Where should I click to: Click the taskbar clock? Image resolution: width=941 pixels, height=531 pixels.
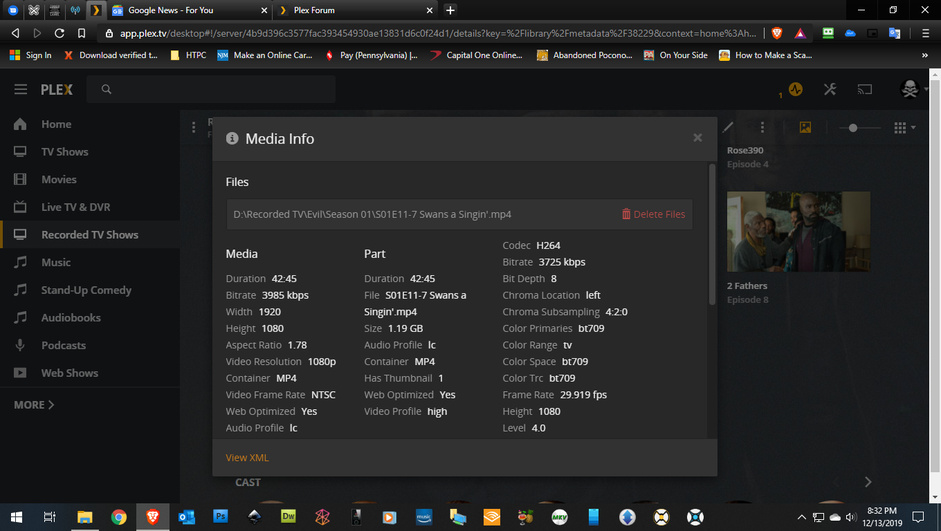pos(882,517)
